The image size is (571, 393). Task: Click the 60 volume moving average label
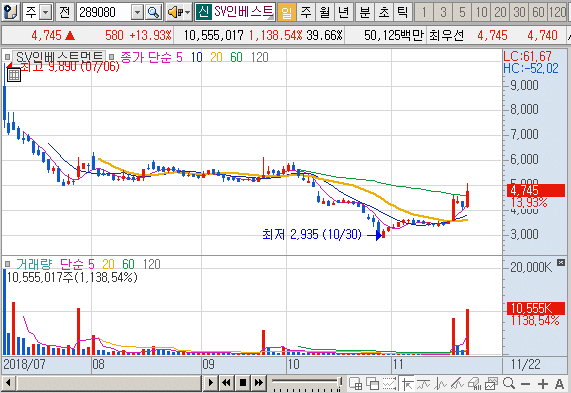(129, 264)
